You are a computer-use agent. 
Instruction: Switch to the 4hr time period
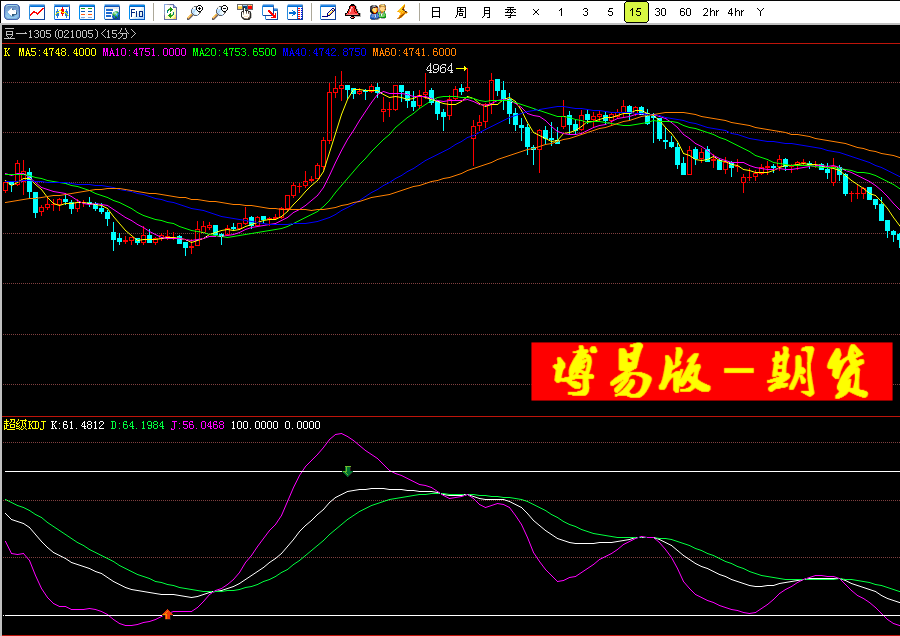(736, 12)
